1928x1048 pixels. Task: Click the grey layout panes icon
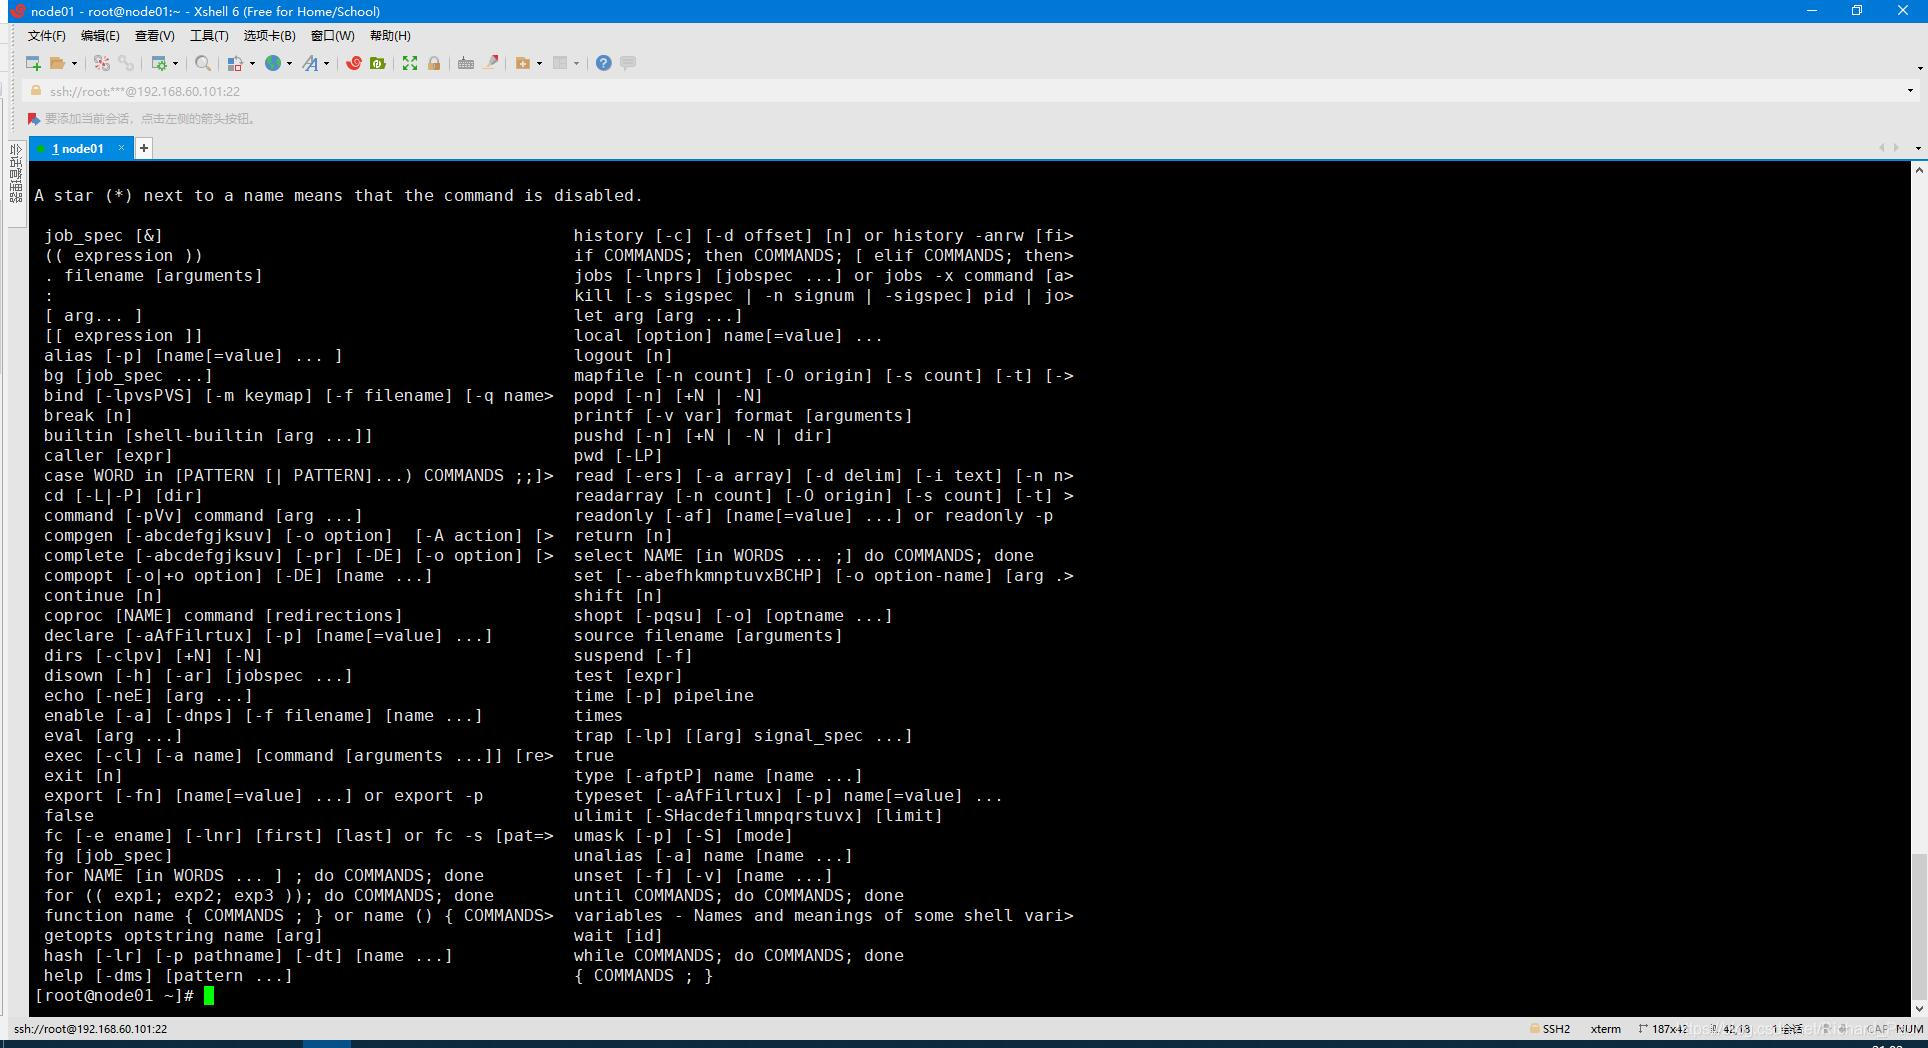[560, 63]
